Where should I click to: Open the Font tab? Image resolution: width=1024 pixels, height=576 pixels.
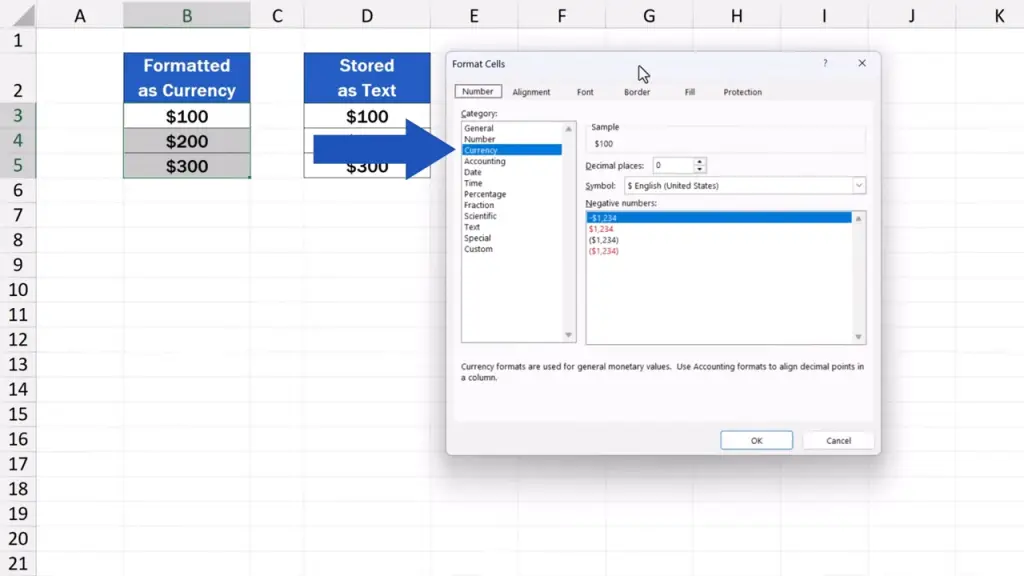(585, 92)
